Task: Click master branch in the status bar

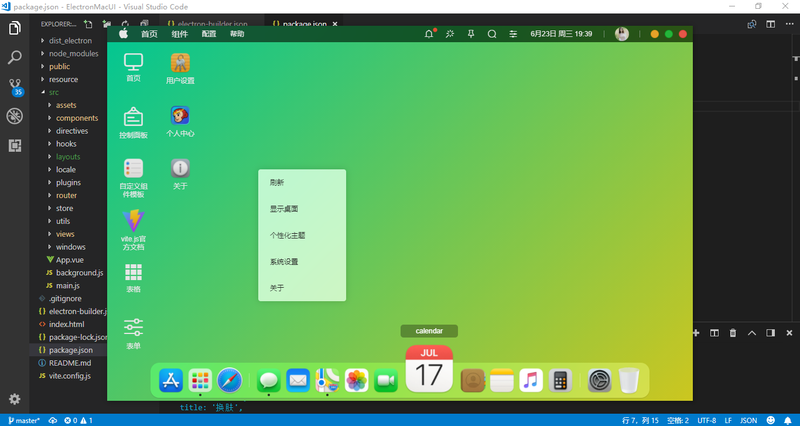Action: 24,420
